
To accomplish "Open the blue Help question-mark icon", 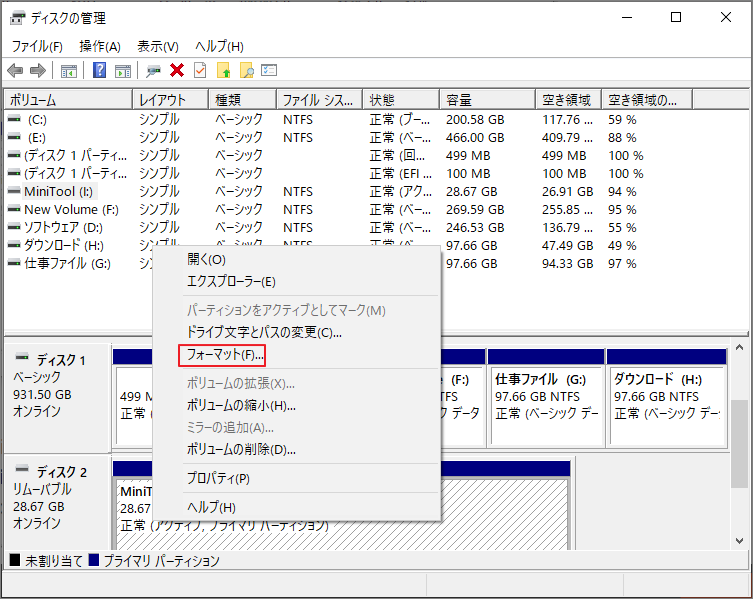I will click(x=99, y=71).
